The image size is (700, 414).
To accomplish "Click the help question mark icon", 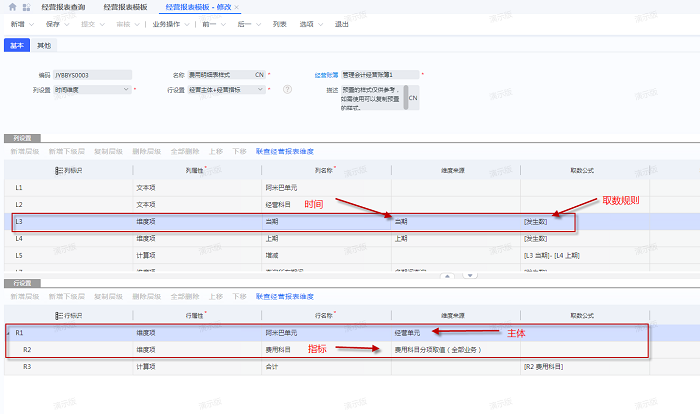I will click(287, 89).
